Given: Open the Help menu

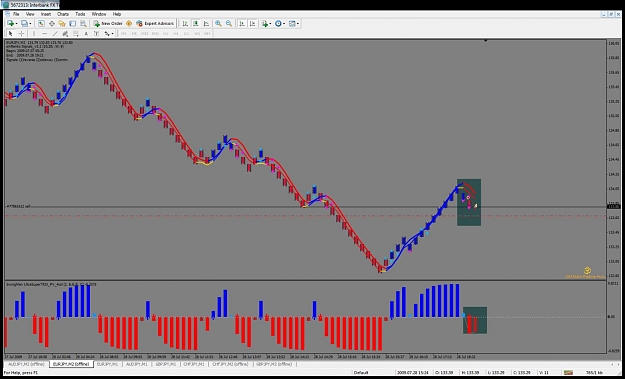Looking at the screenshot, I should 117,14.
